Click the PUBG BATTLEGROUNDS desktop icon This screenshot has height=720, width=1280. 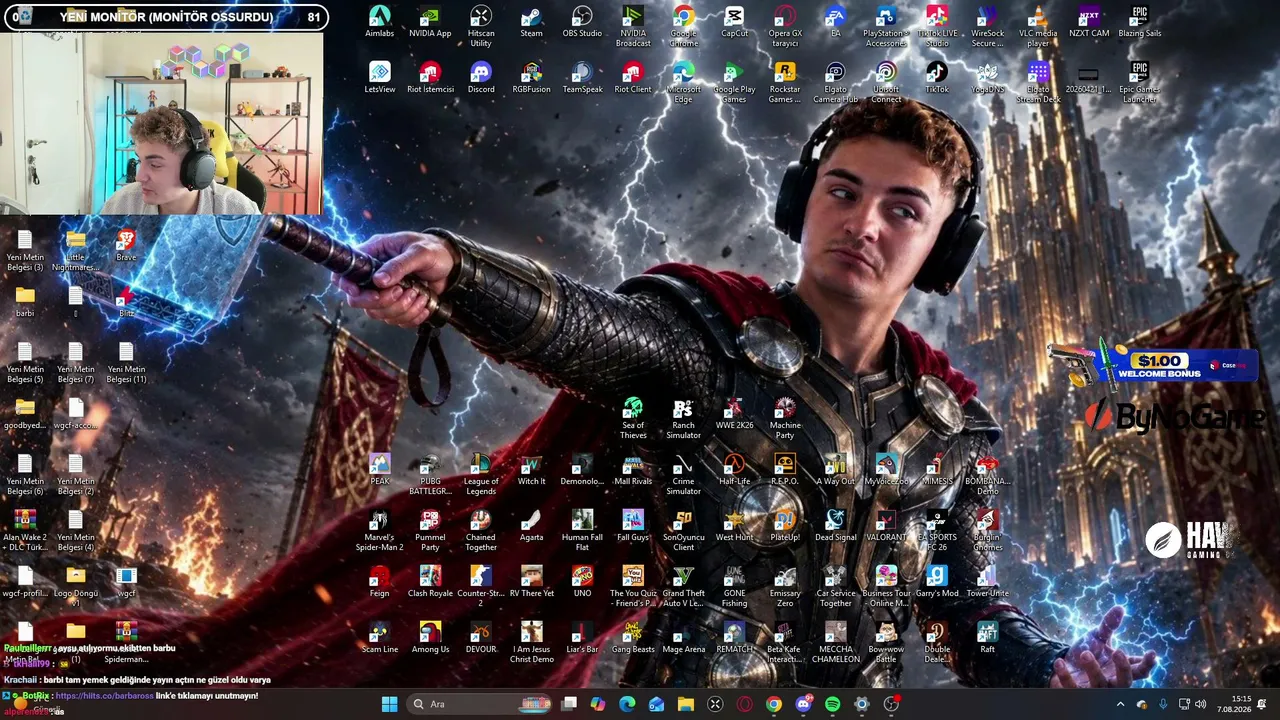(430, 475)
